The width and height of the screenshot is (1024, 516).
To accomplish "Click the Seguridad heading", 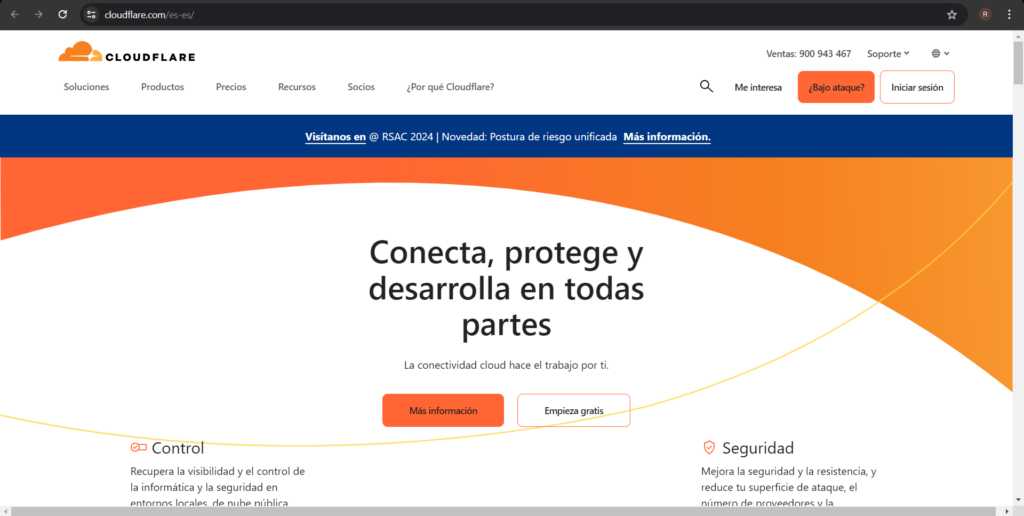I will (758, 448).
